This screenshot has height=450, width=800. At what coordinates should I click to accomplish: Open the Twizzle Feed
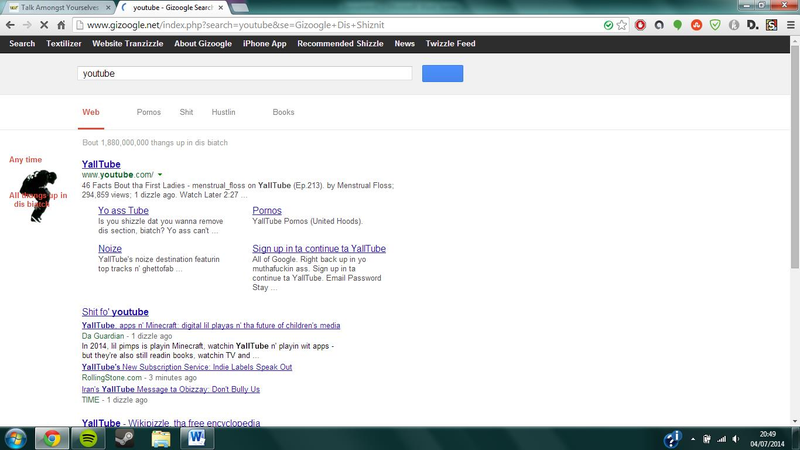tap(451, 44)
